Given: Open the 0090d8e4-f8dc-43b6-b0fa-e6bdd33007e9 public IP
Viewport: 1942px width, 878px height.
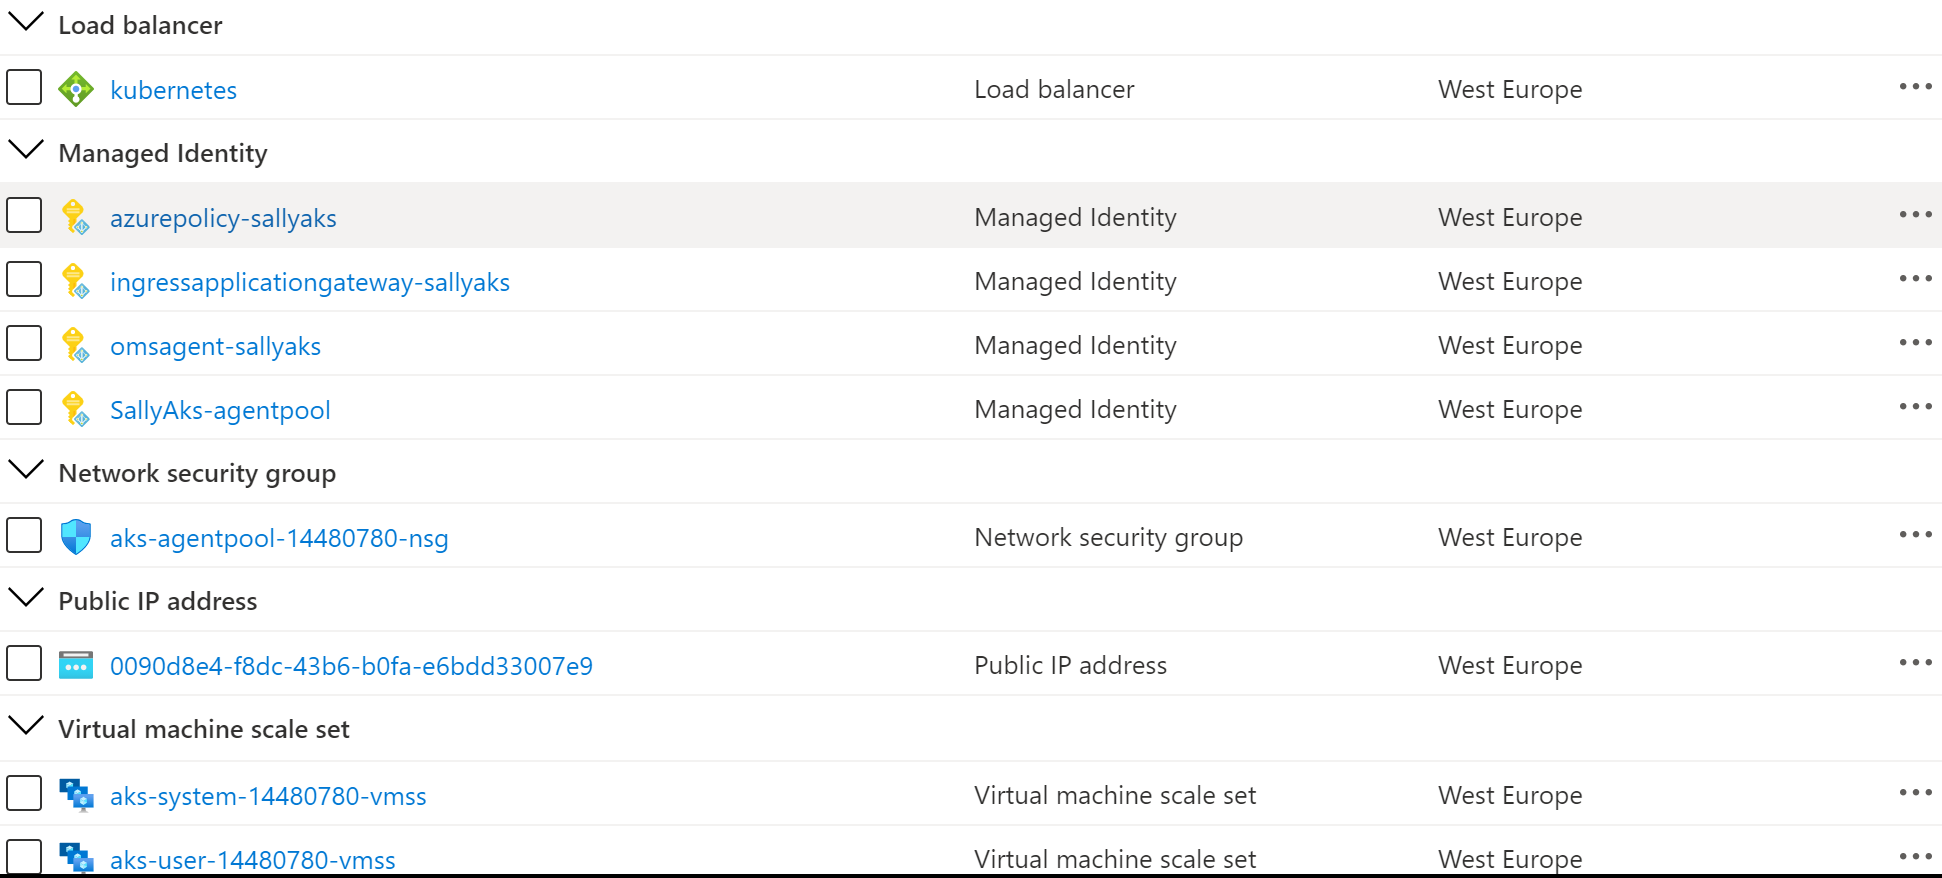Looking at the screenshot, I should tap(351, 666).
